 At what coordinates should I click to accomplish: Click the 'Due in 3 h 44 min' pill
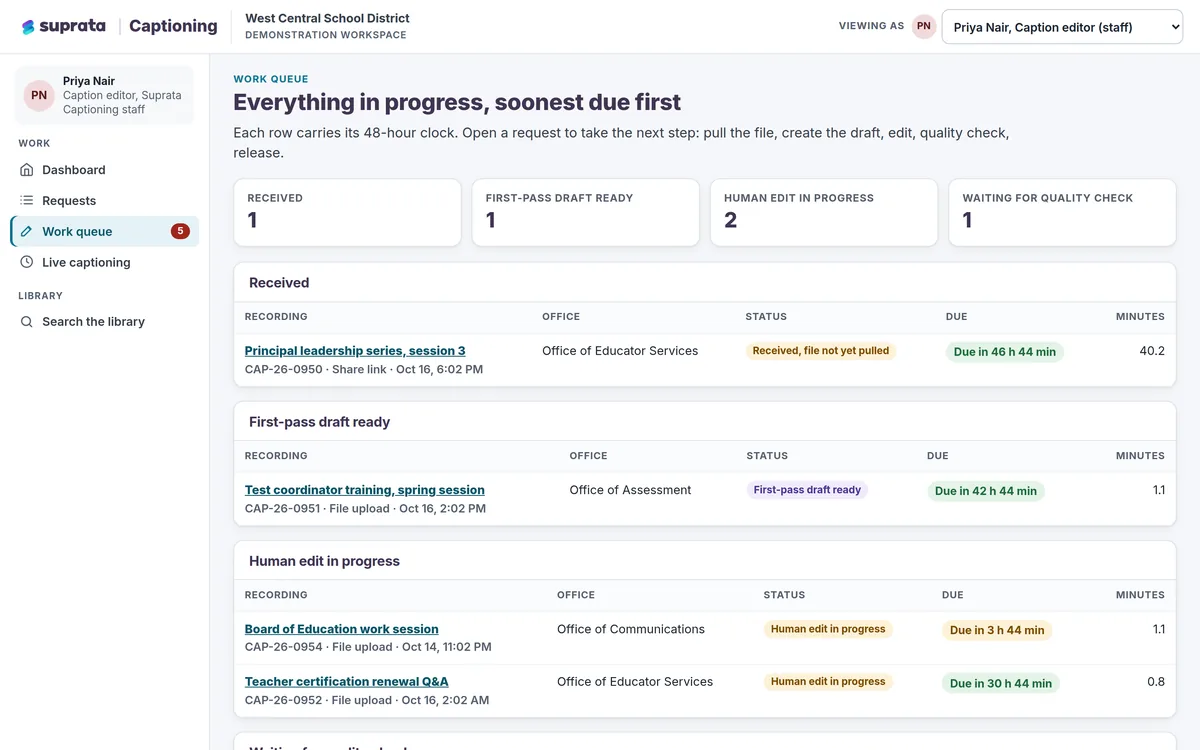click(997, 630)
